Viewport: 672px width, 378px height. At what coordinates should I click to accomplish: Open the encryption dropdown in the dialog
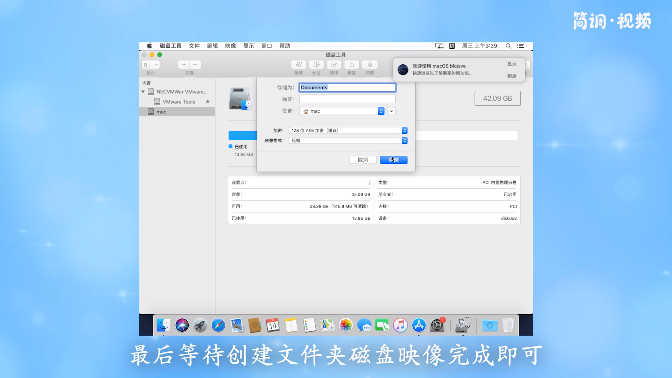click(x=348, y=130)
